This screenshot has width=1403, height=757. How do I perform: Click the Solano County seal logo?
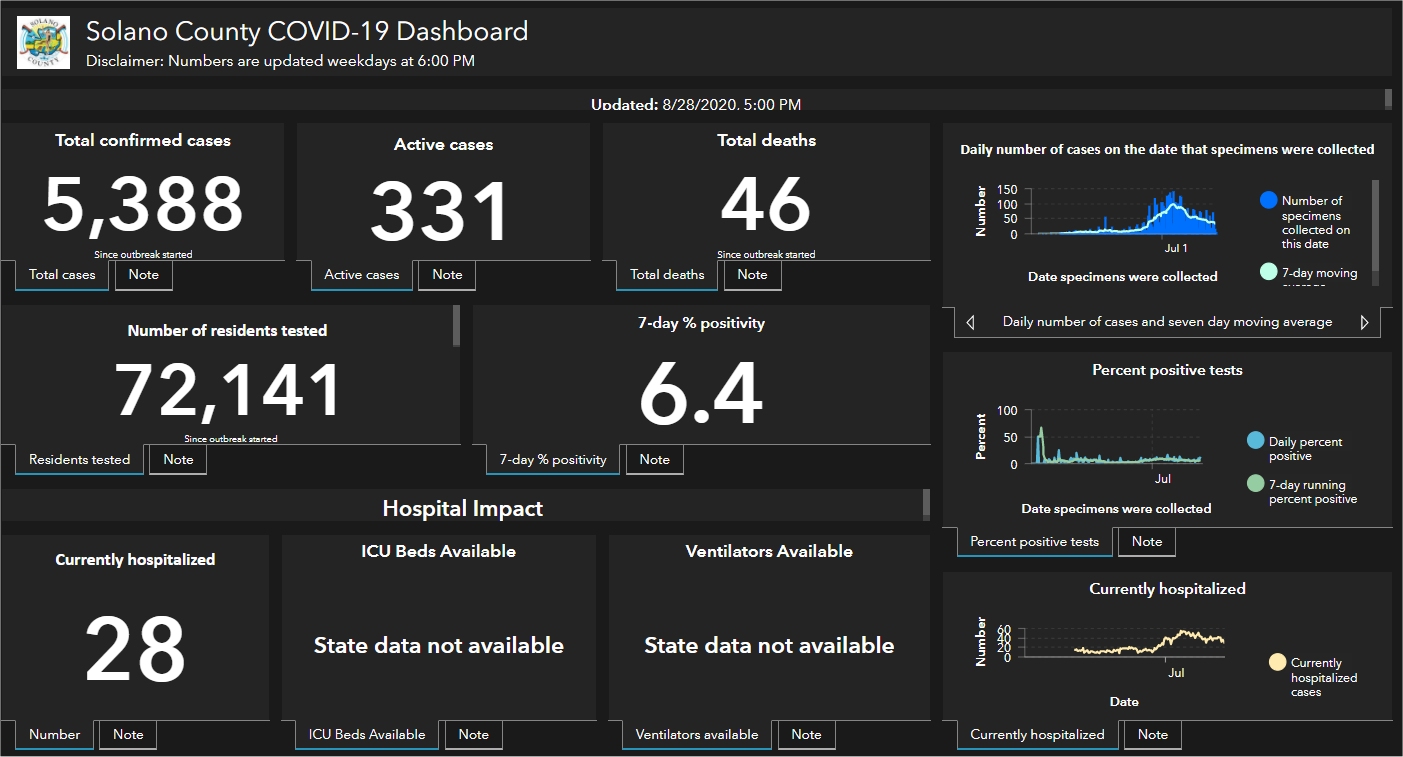44,42
